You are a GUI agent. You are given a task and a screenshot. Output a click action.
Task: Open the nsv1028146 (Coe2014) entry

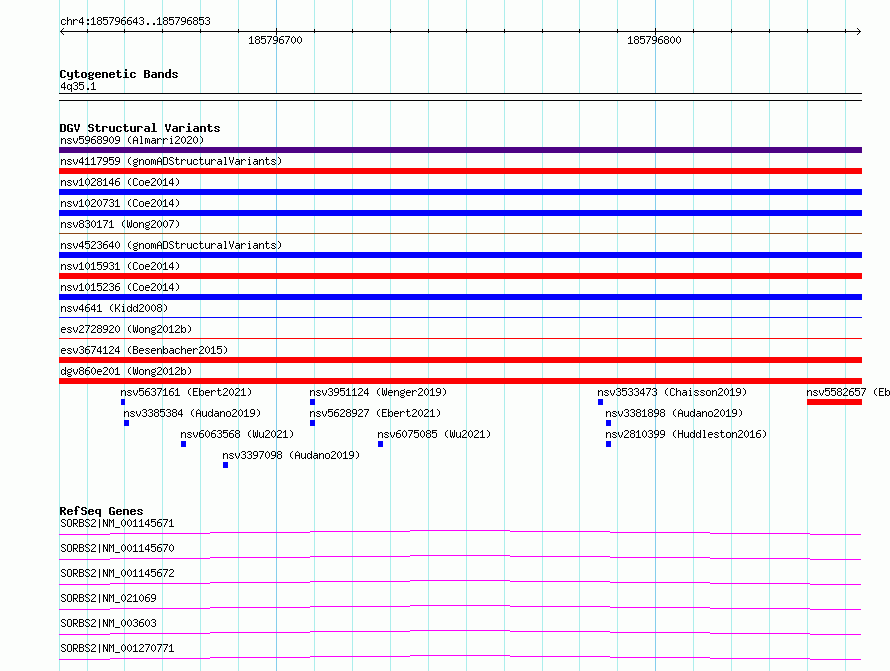point(120,182)
